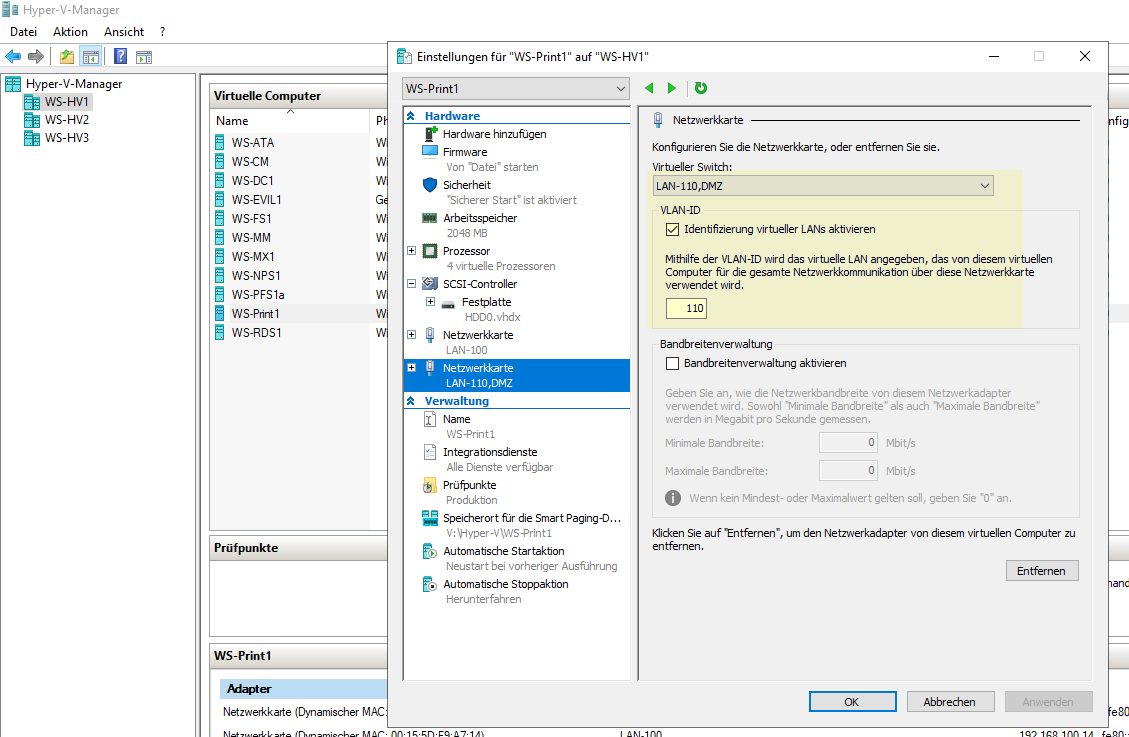Select WS-FS1 in virtual machine list
This screenshot has width=1129, height=737.
pyautogui.click(x=251, y=219)
